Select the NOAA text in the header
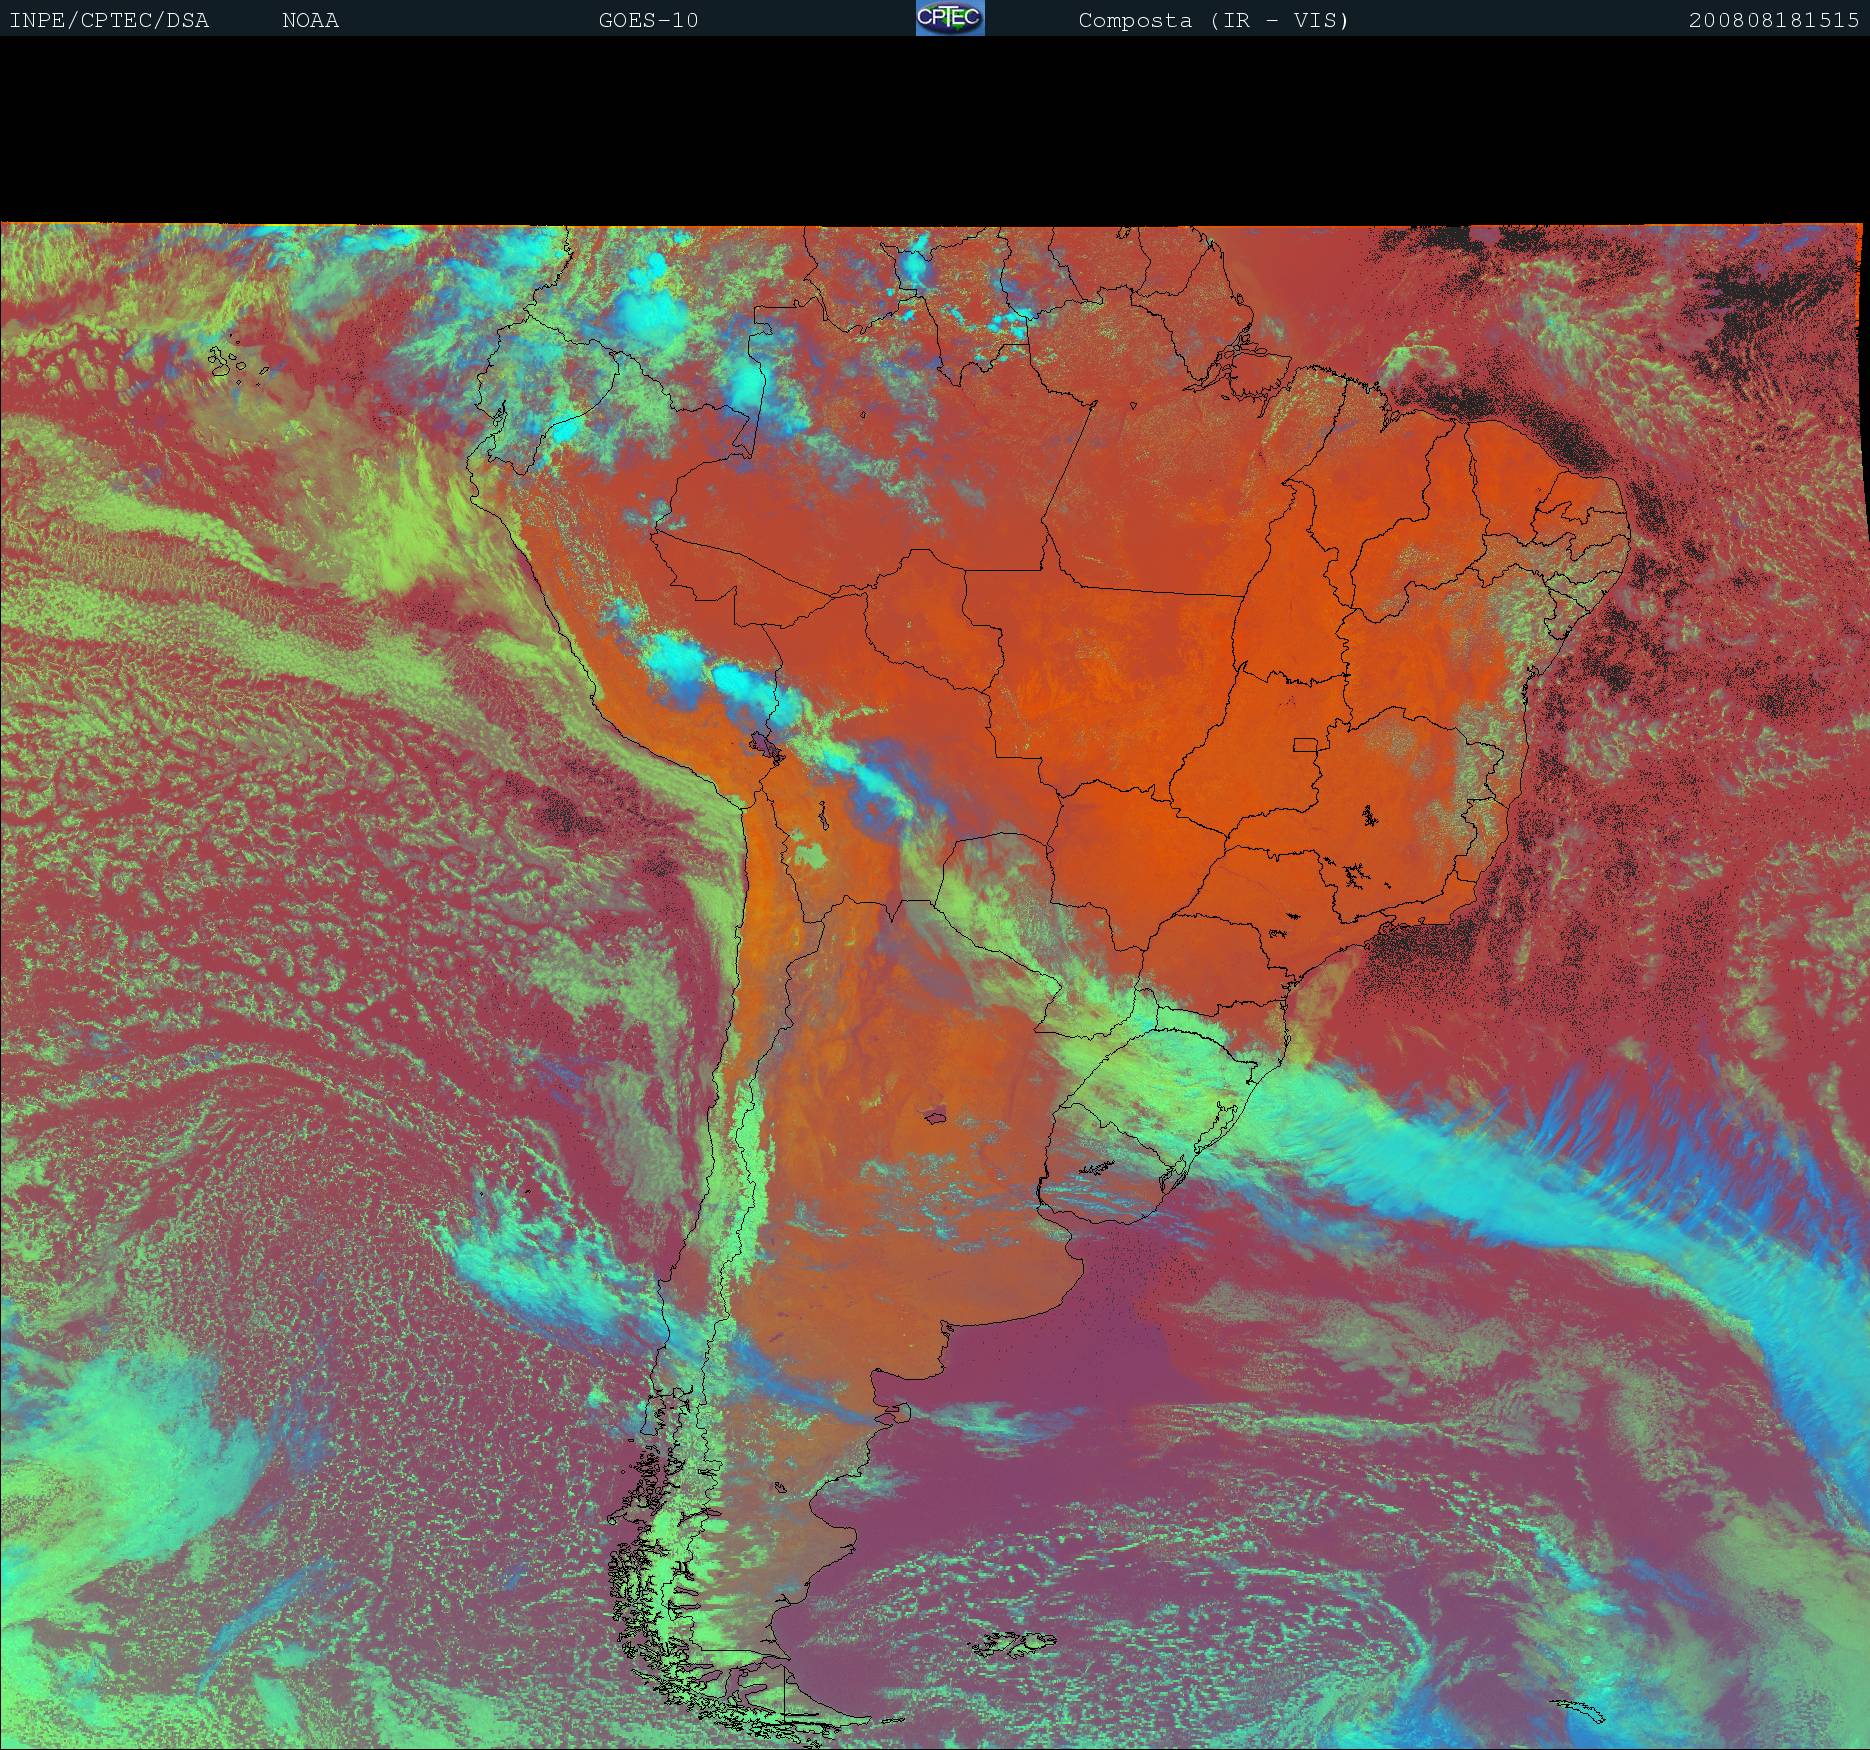The height and width of the screenshot is (1750, 1870). pos(310,20)
